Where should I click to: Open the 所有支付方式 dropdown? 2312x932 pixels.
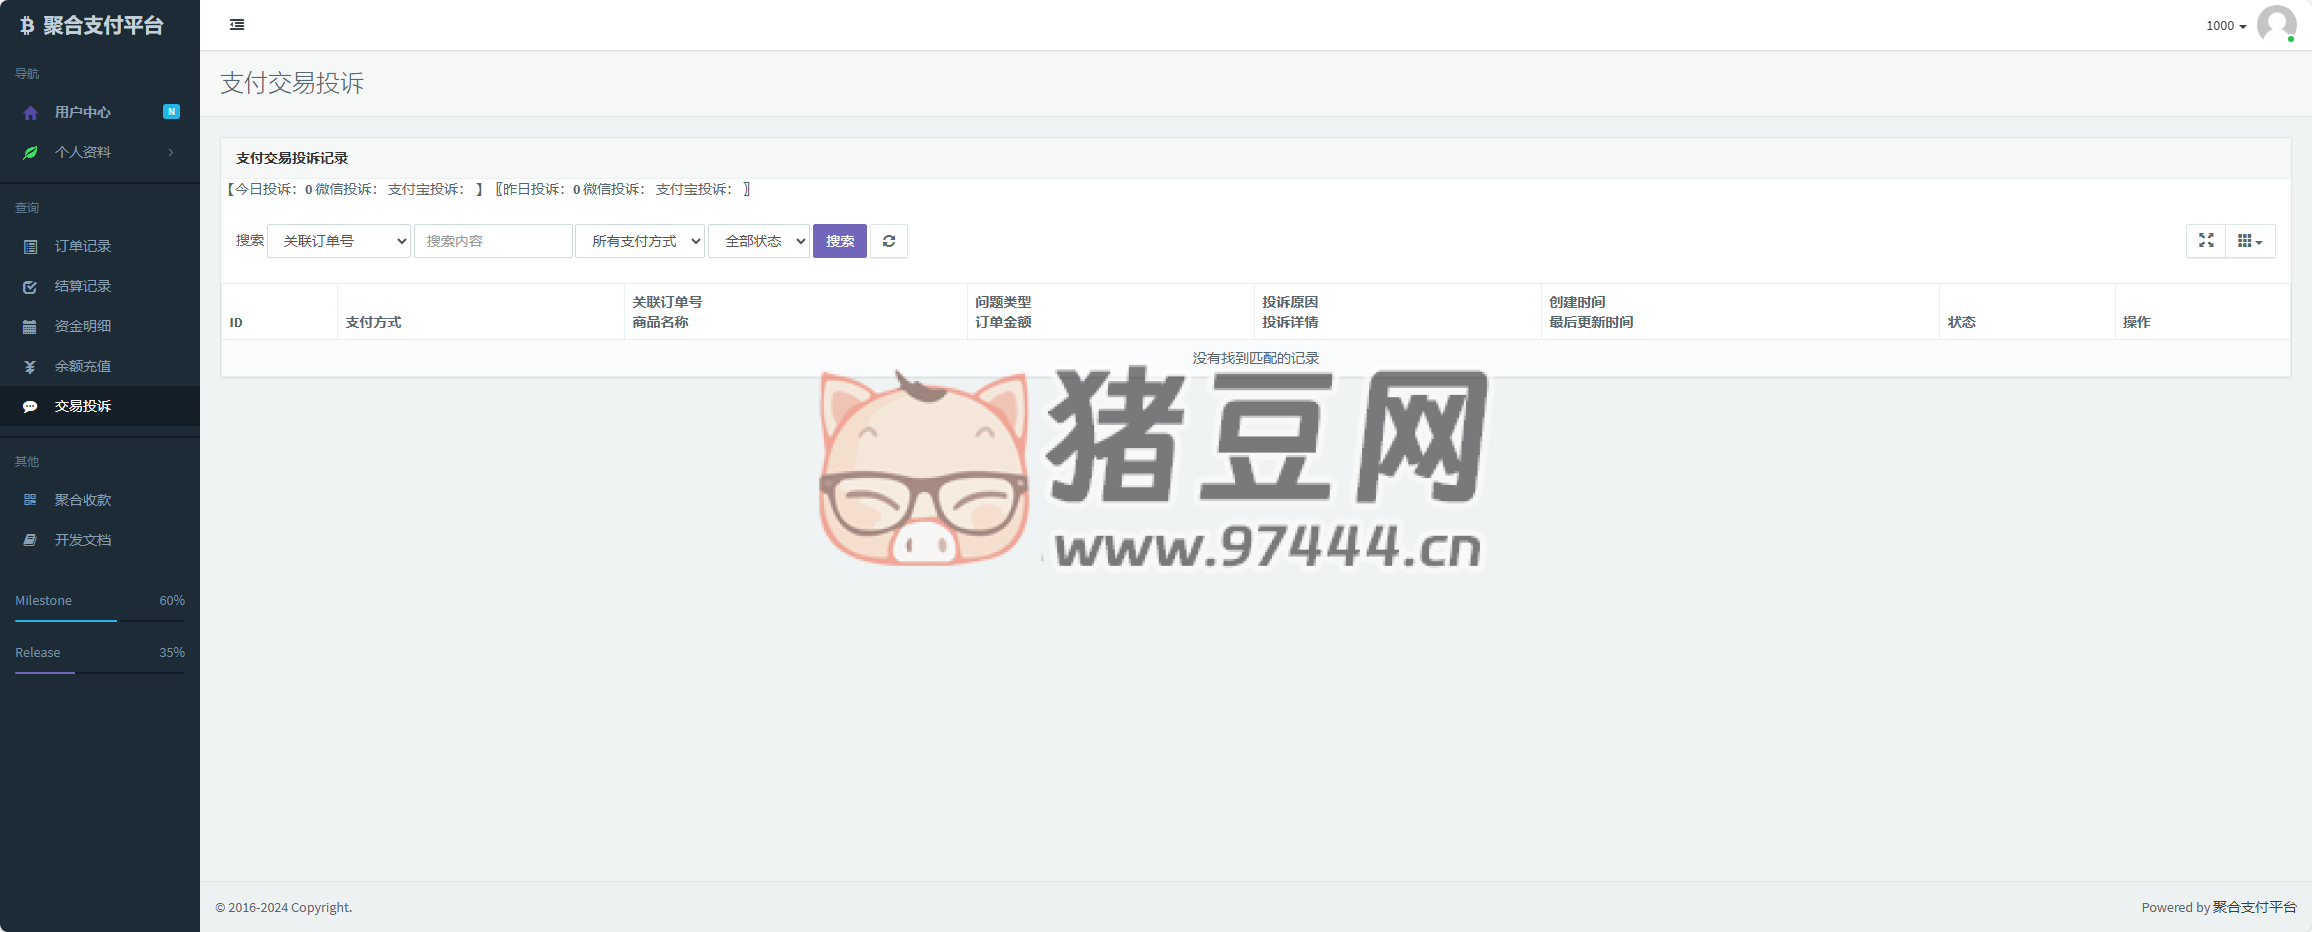pyautogui.click(x=640, y=241)
